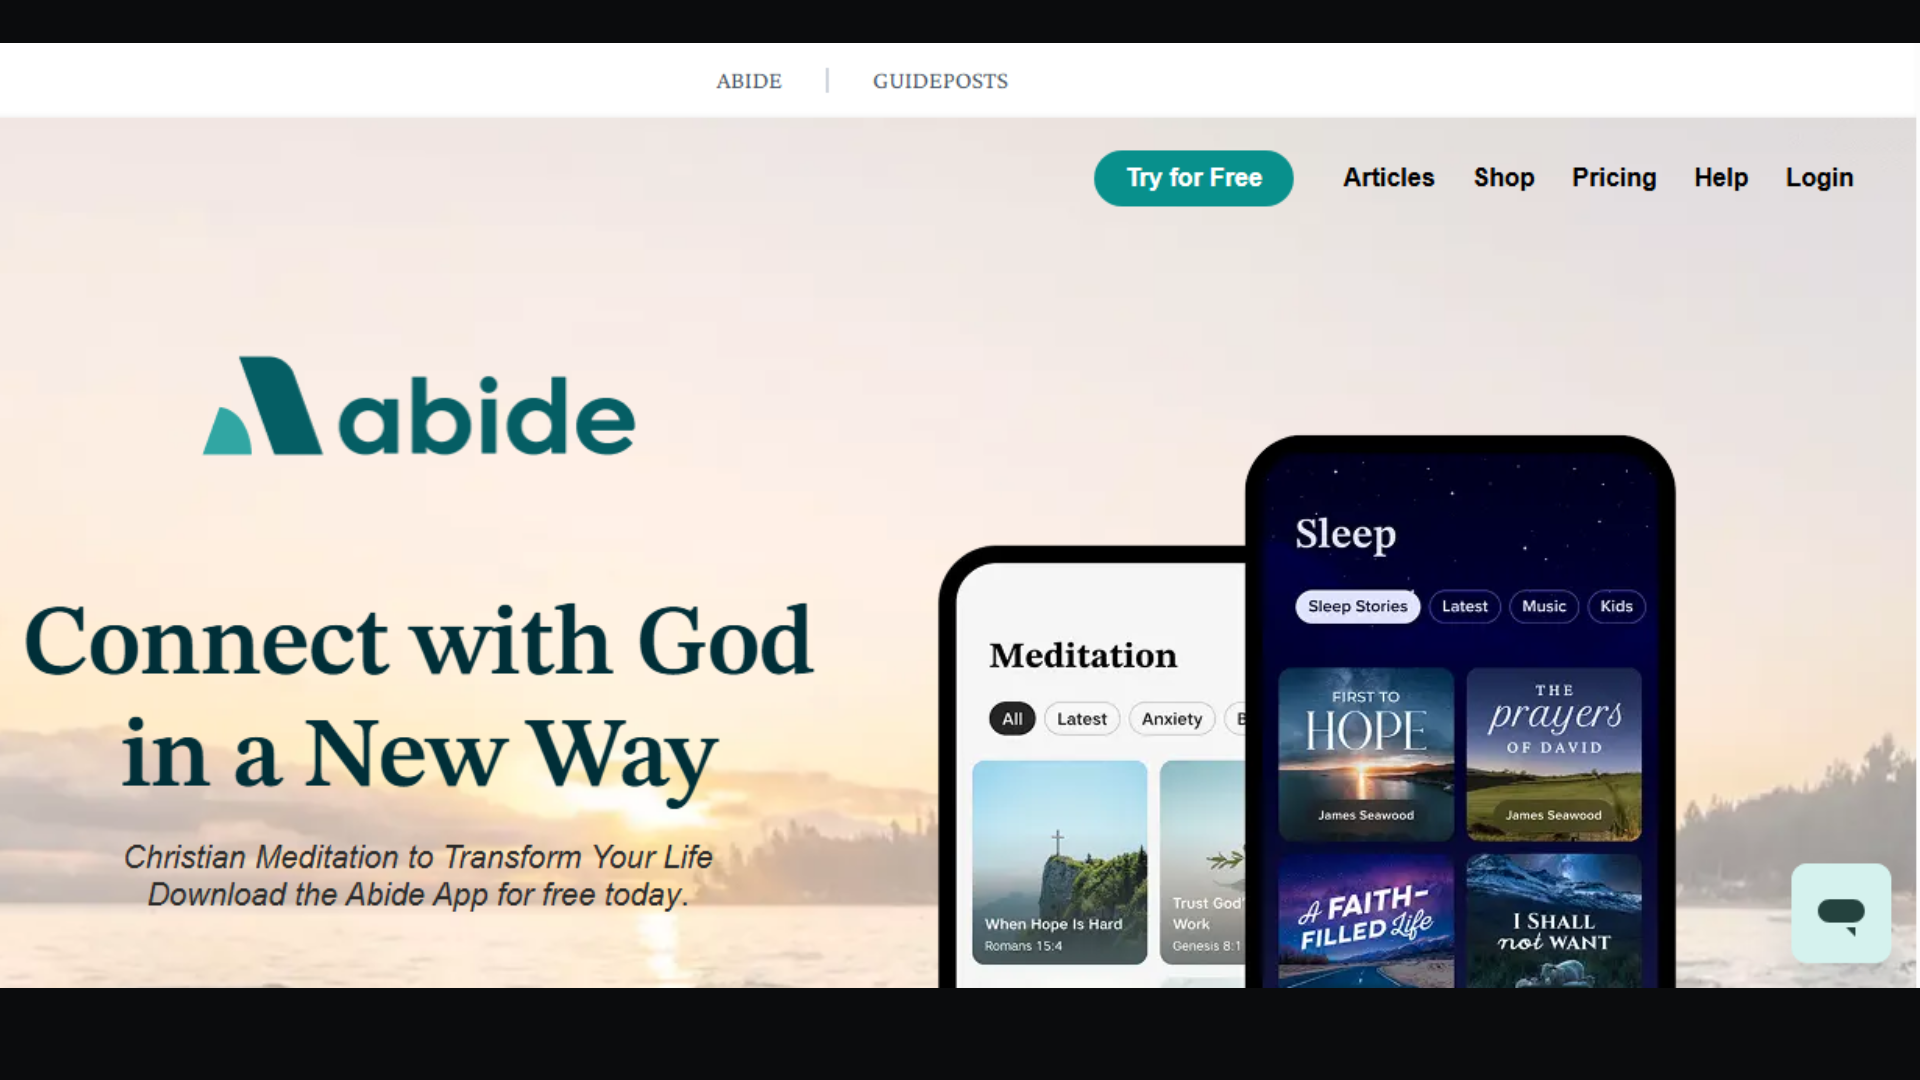
Task: Select the Sleep Stories filter chip
Action: coord(1357,606)
